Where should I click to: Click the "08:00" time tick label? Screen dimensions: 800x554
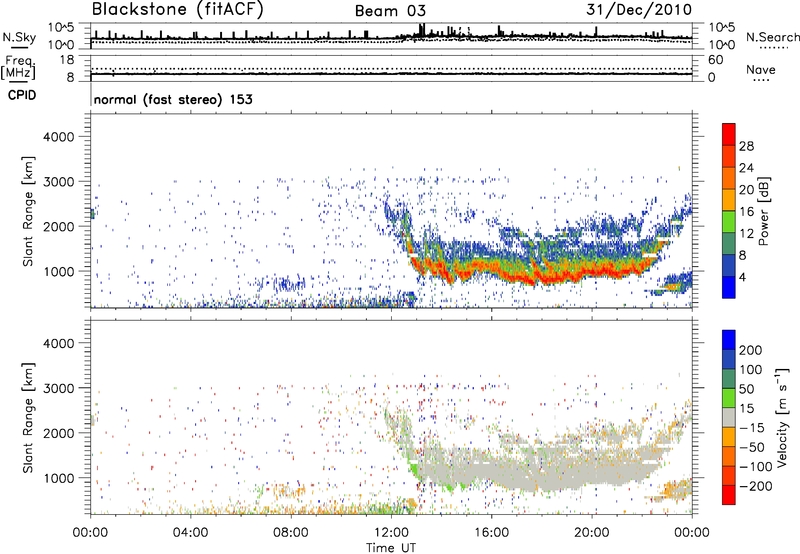[290, 533]
